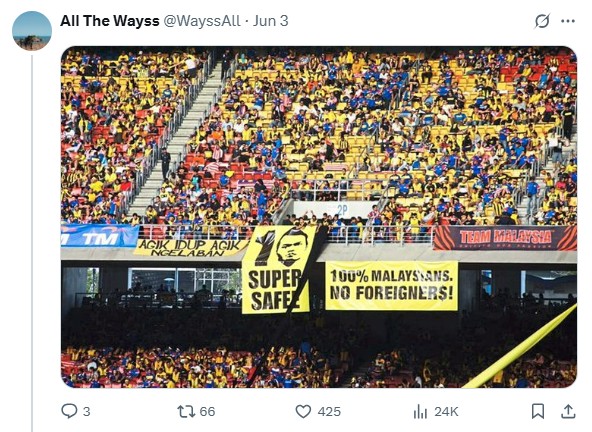Toggle repost via the 66 count

207,411
